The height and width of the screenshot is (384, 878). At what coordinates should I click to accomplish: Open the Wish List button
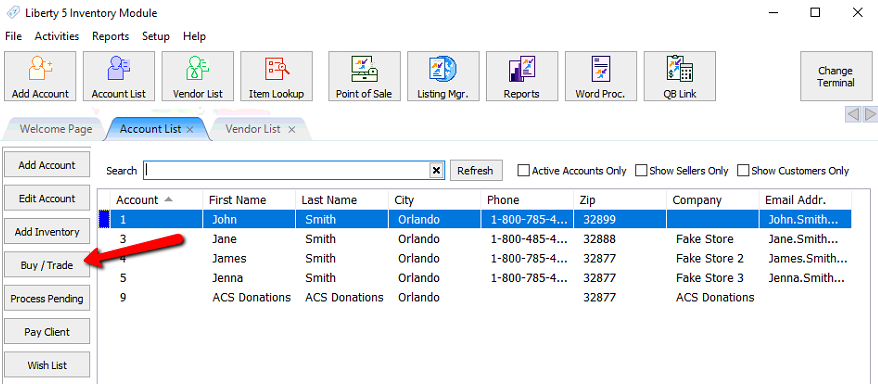point(46,366)
